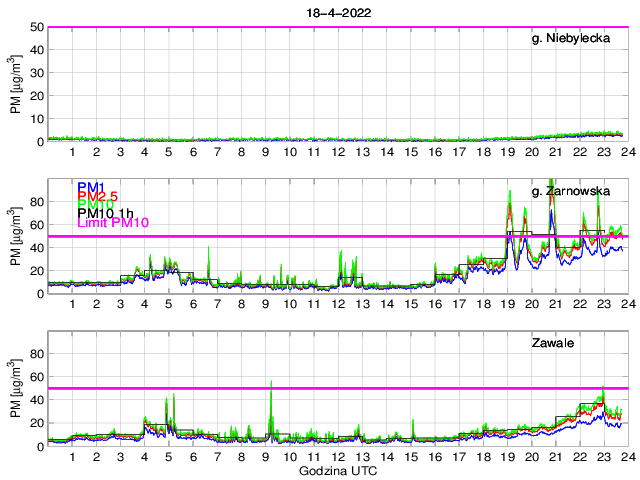Click the hour 19 tick under Zarnowska chart
Screen dimensions: 640x480
tap(507, 304)
